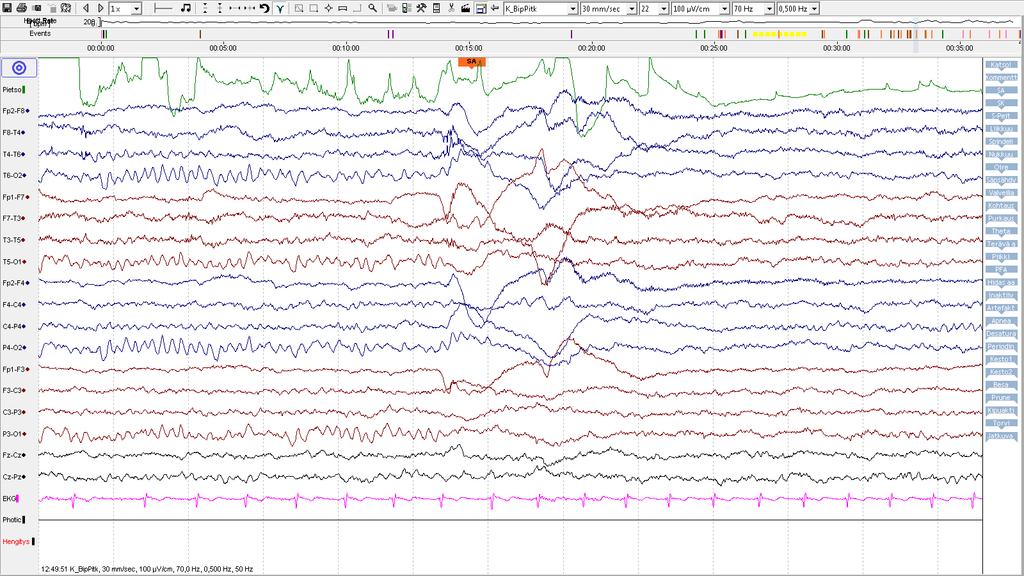Image resolution: width=1024 pixels, height=576 pixels.
Task: Click the 00:15:00 point on the timeline
Action: tap(468, 48)
